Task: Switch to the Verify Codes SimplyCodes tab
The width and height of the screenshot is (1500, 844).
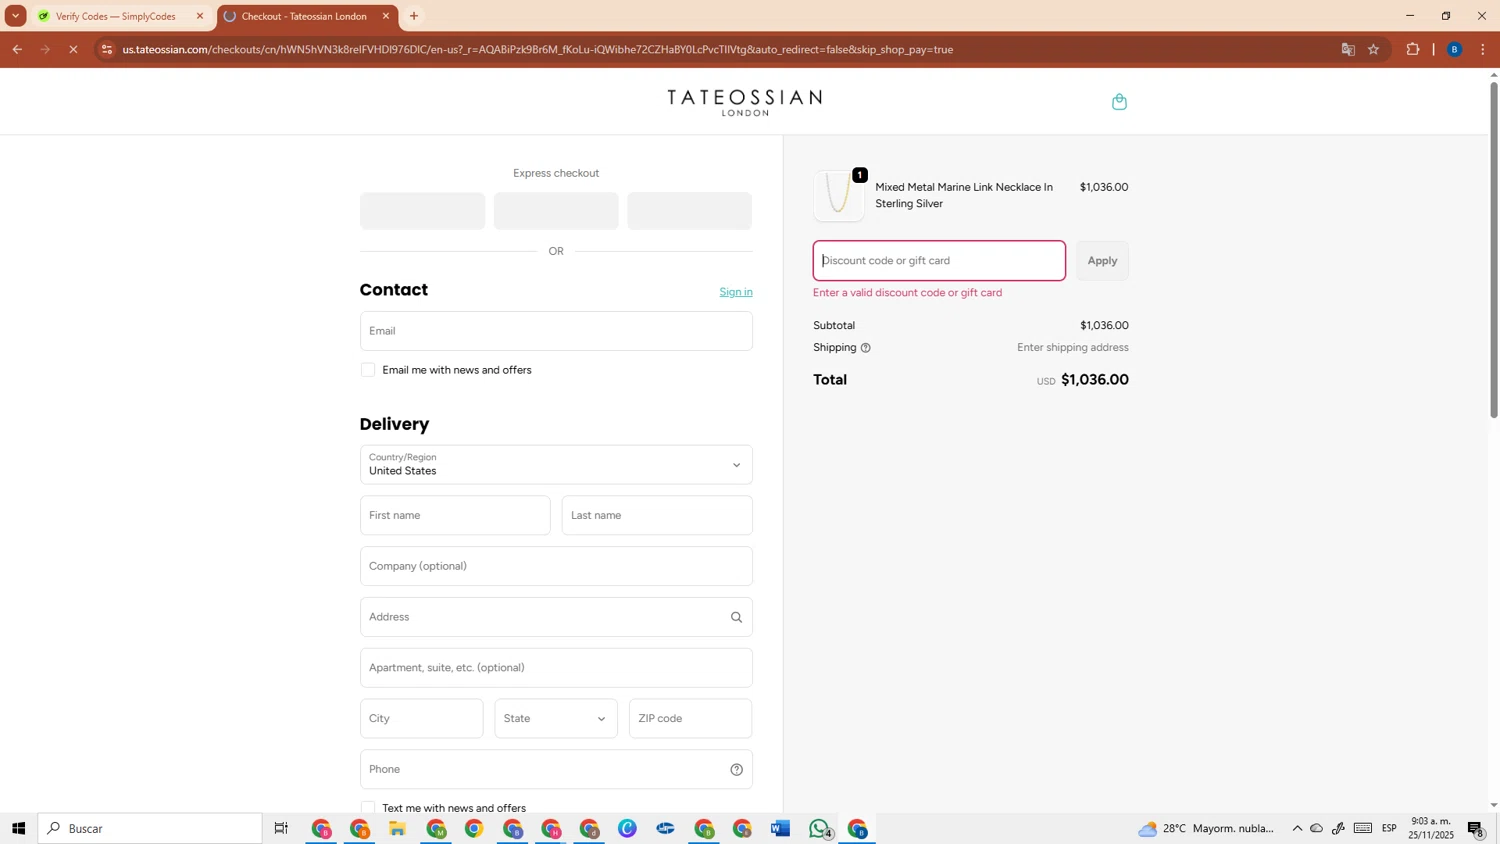Action: pyautogui.click(x=115, y=16)
